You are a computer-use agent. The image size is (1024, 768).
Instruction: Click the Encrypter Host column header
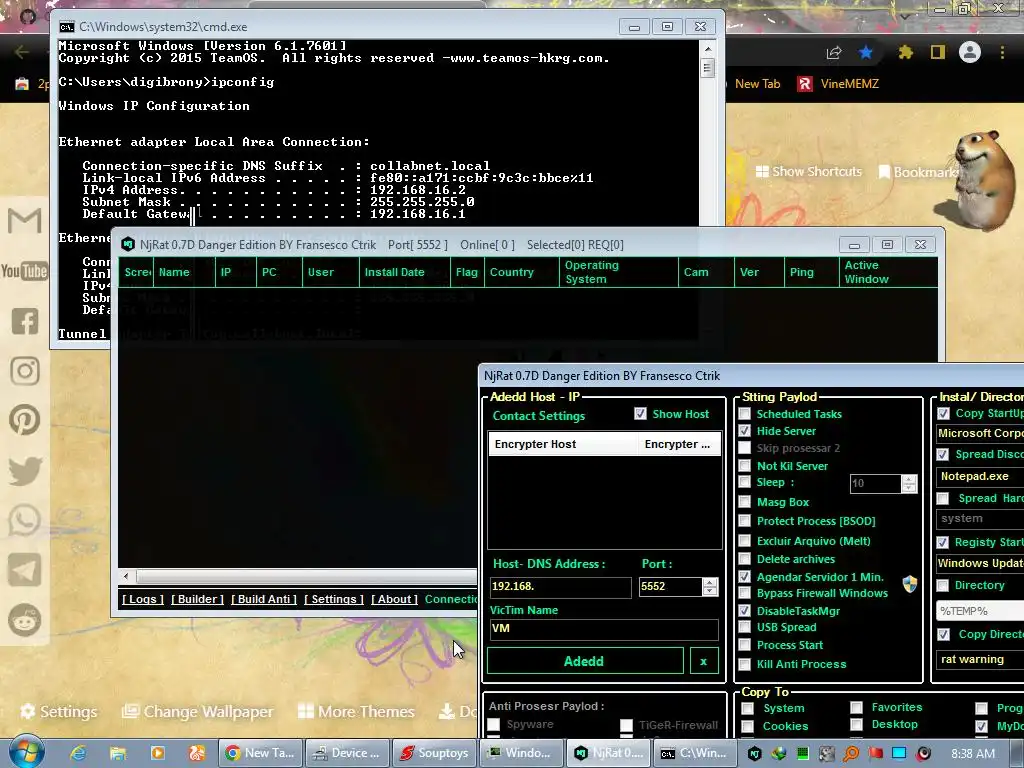click(563, 444)
